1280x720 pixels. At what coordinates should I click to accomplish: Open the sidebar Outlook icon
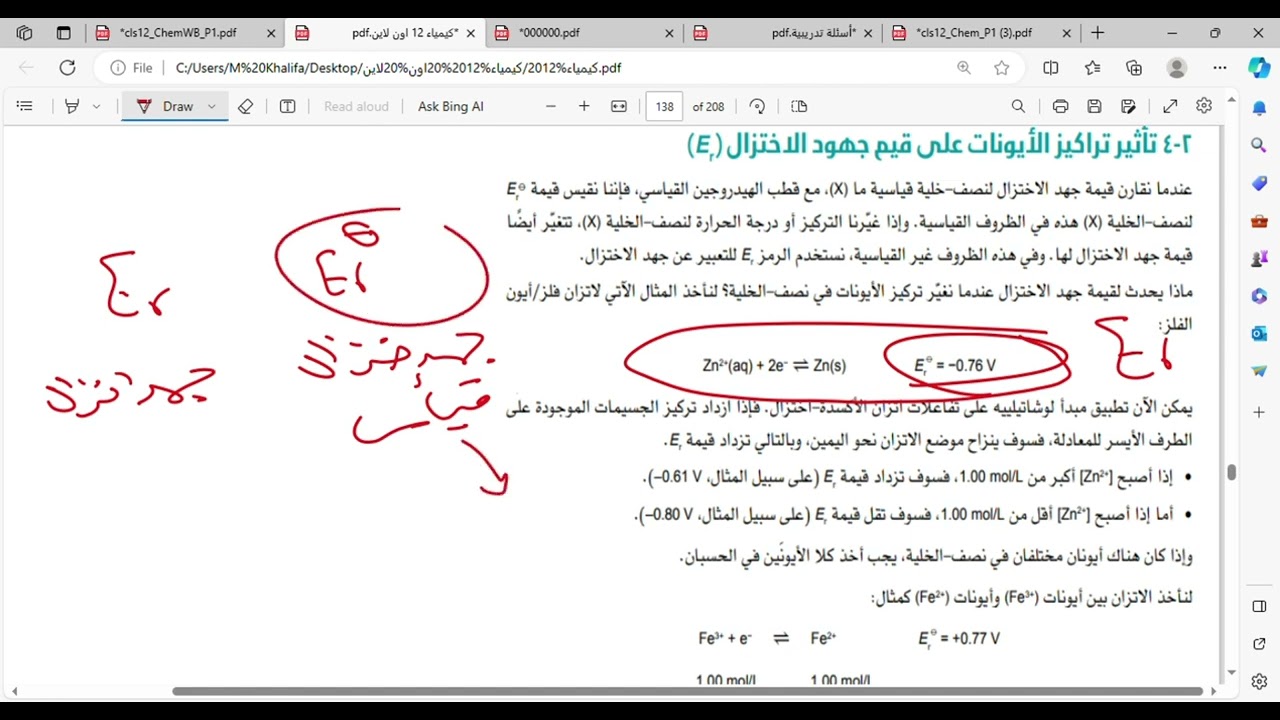pos(1259,333)
